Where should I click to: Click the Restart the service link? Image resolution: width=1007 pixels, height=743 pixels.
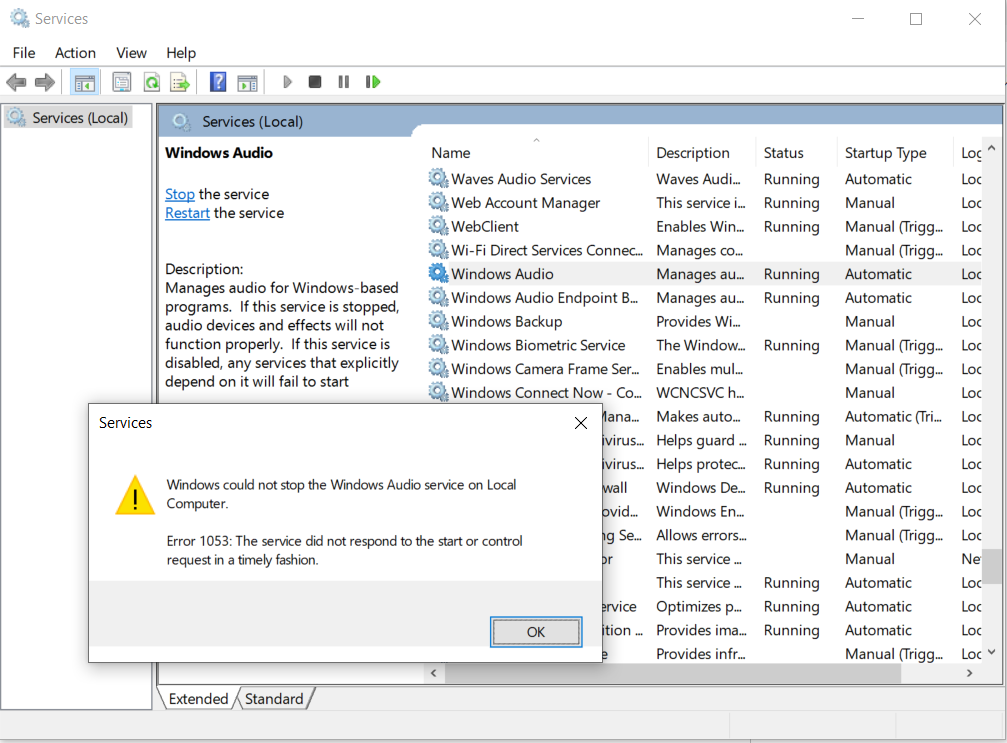click(188, 213)
